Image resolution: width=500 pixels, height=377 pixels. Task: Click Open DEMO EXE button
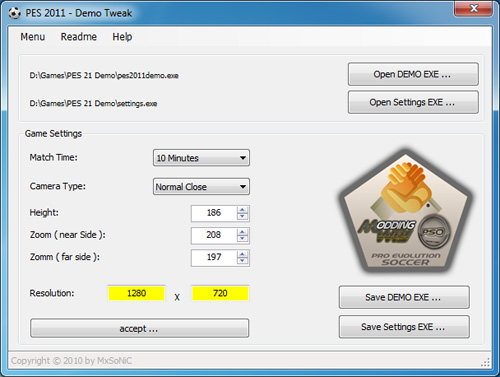point(413,74)
